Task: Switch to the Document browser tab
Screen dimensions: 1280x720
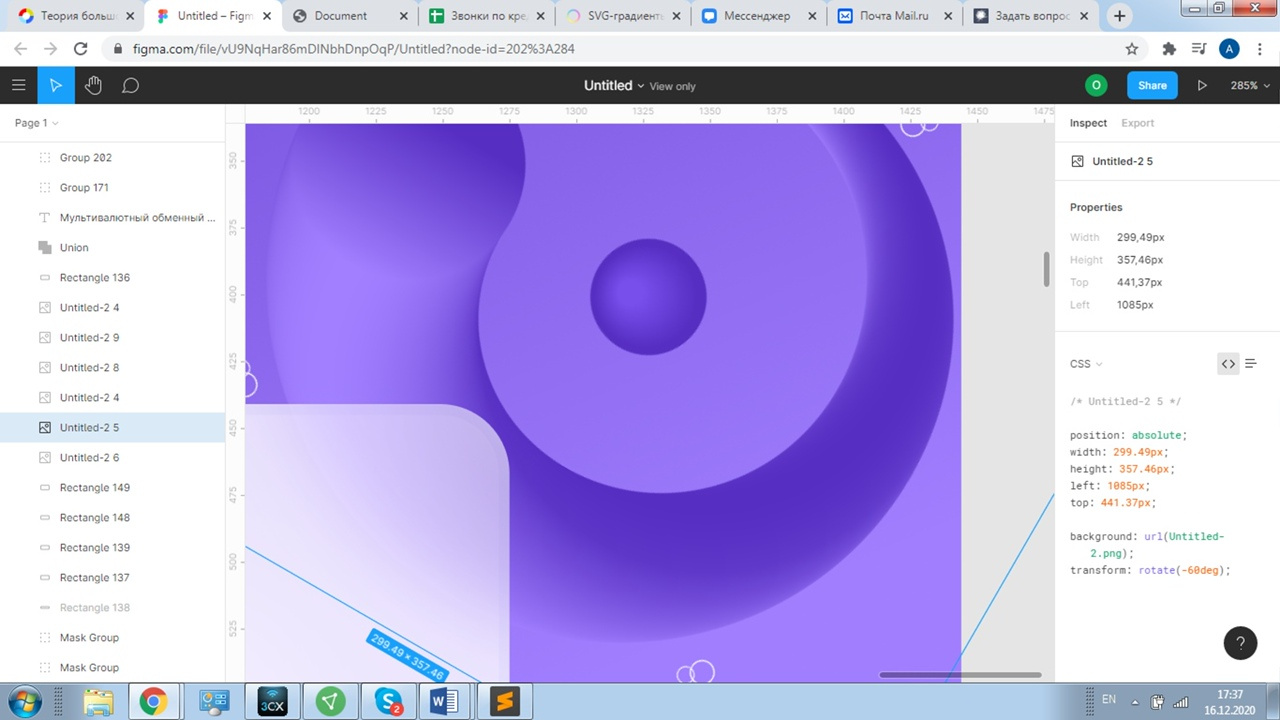Action: [349, 16]
